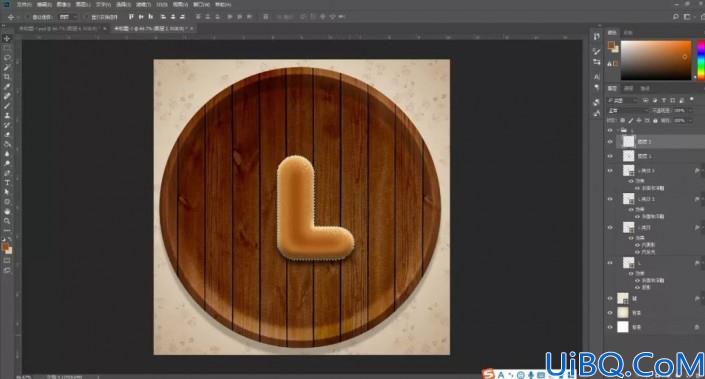Select the Crop tool

pos(7,77)
